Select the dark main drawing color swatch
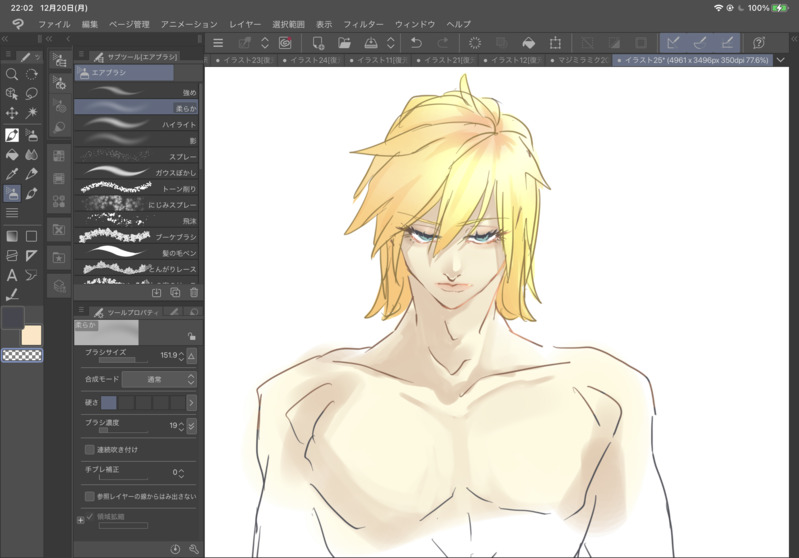 pos(13,318)
